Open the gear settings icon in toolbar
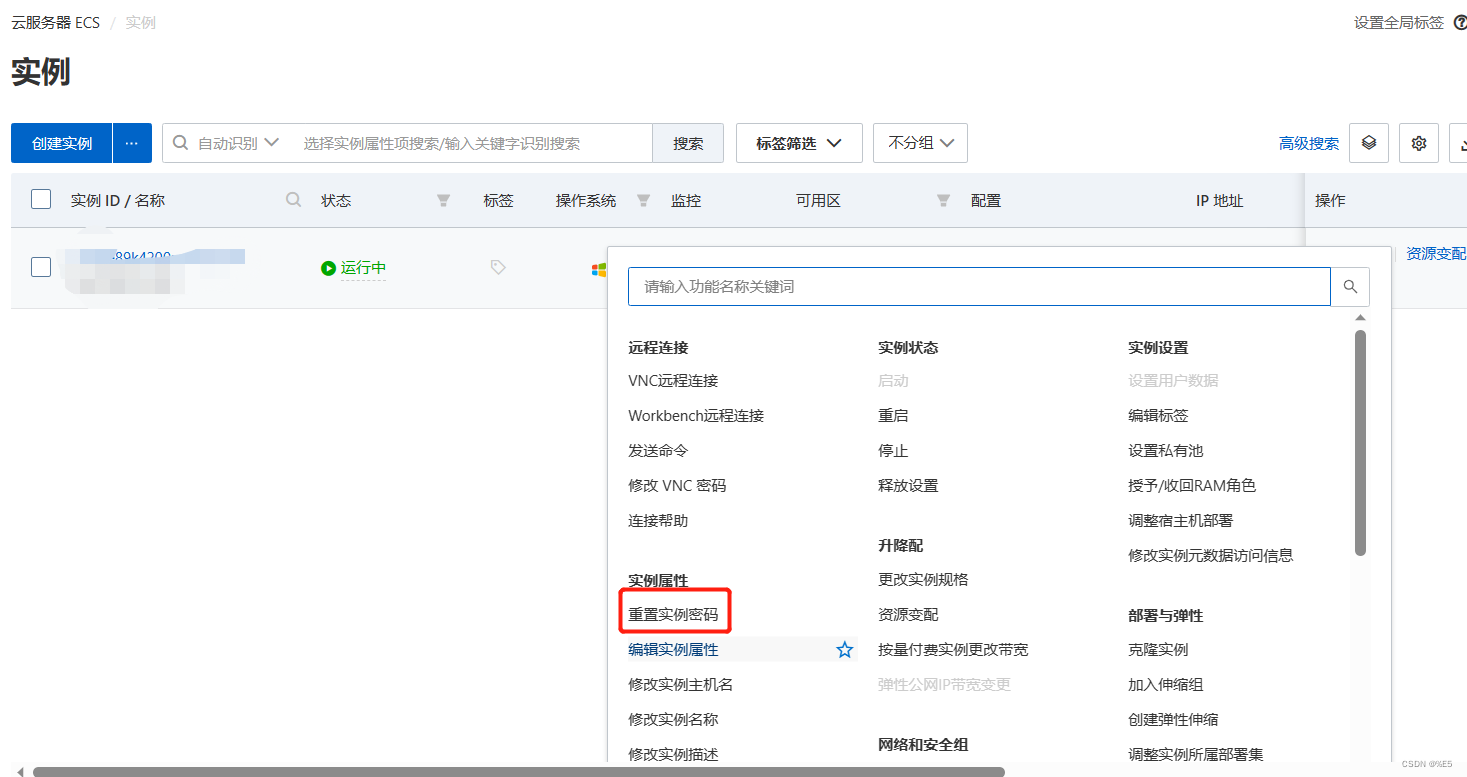The image size is (1467, 777). (1418, 143)
